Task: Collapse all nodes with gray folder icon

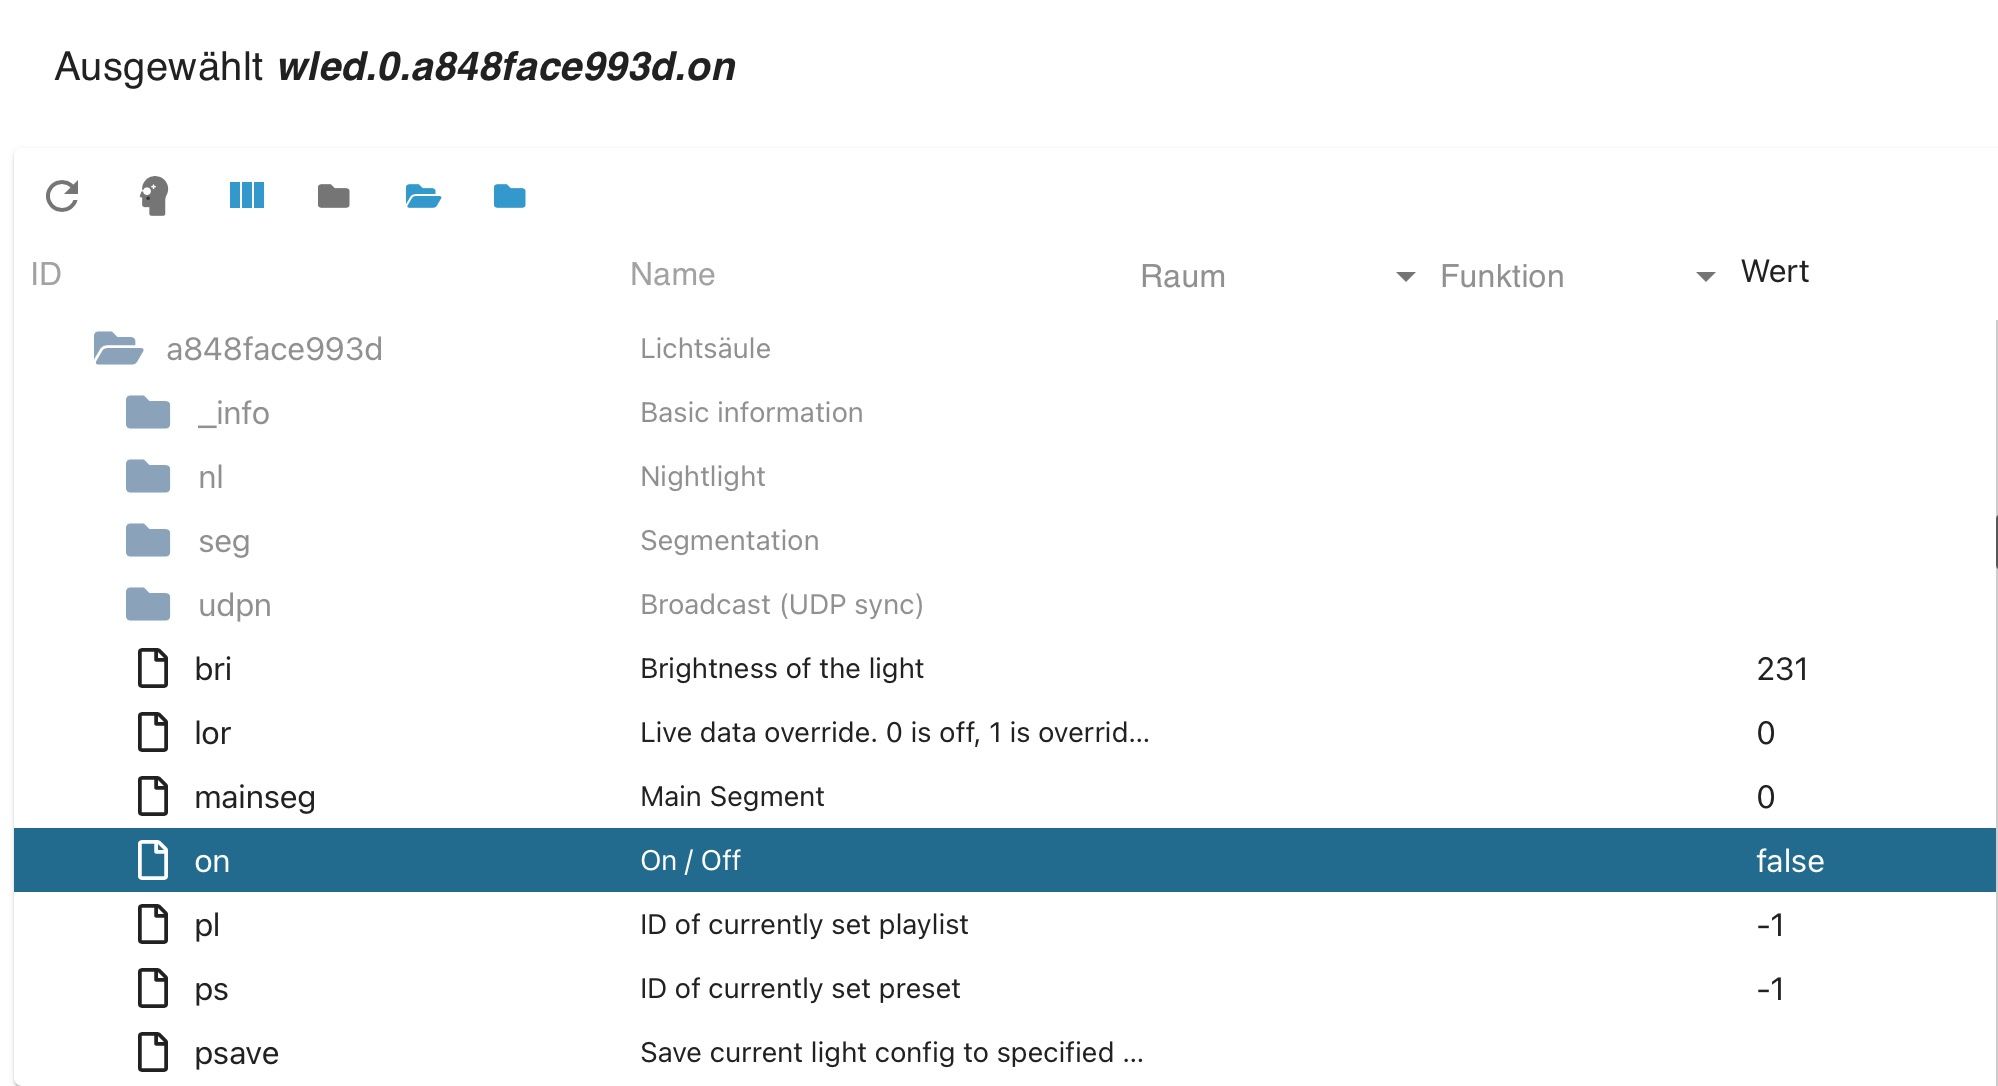Action: coord(334,196)
